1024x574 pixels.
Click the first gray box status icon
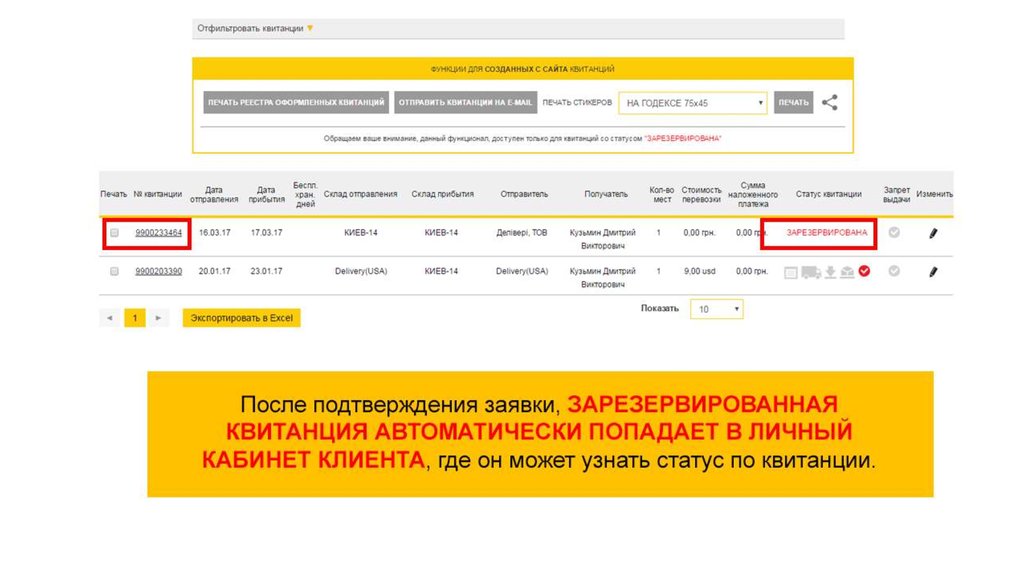pyautogui.click(x=791, y=271)
